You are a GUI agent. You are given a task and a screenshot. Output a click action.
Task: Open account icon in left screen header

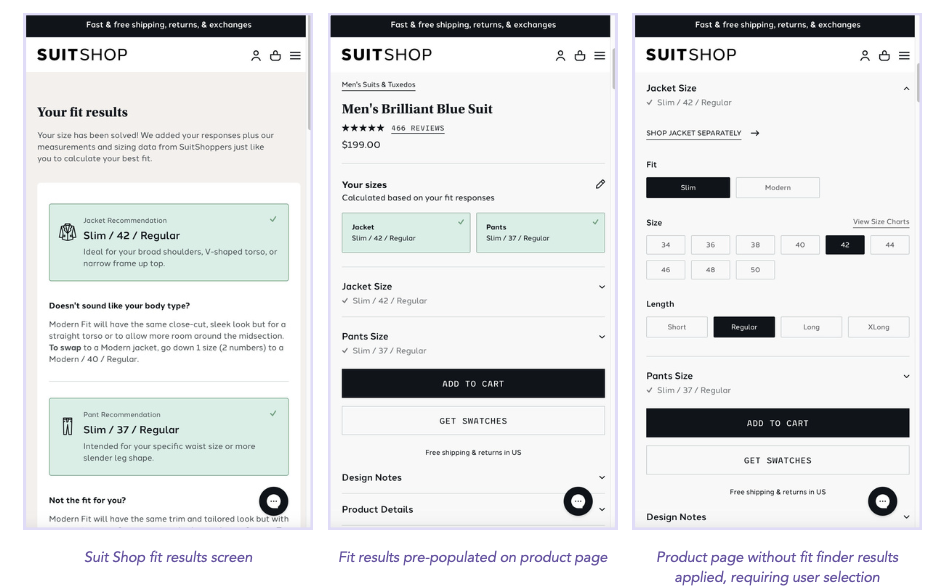[x=256, y=56]
